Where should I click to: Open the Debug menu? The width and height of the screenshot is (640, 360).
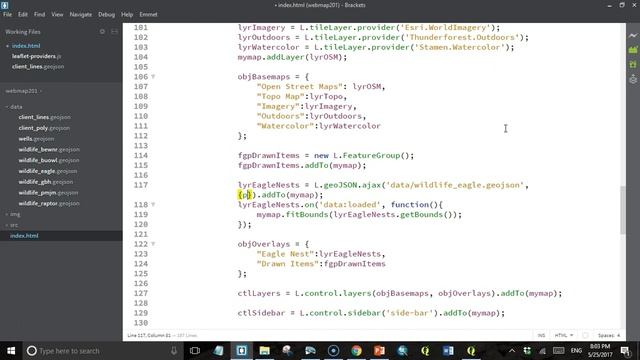(x=107, y=14)
